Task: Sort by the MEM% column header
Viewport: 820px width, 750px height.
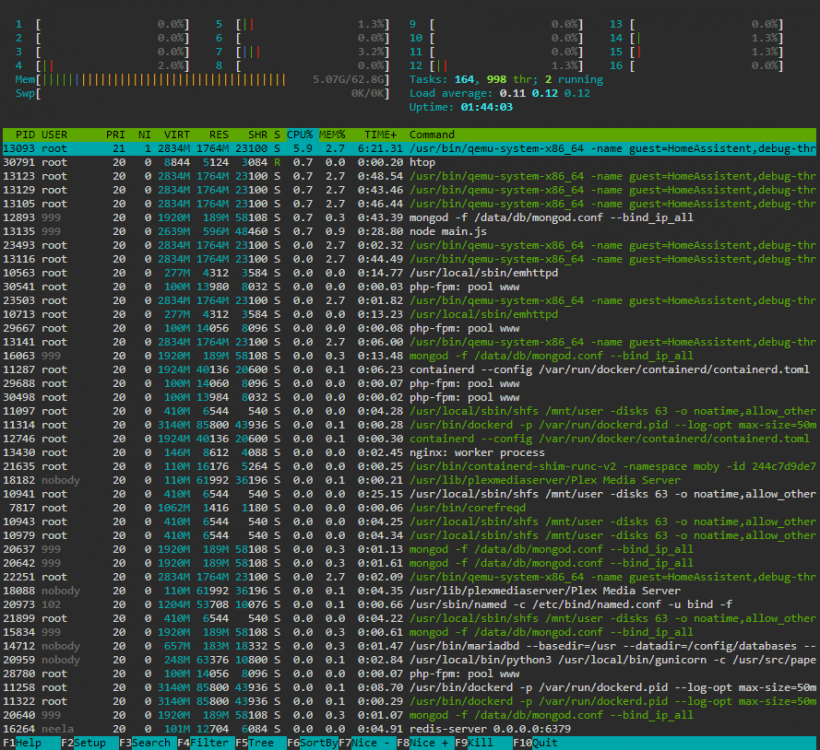Action: pyautogui.click(x=332, y=134)
